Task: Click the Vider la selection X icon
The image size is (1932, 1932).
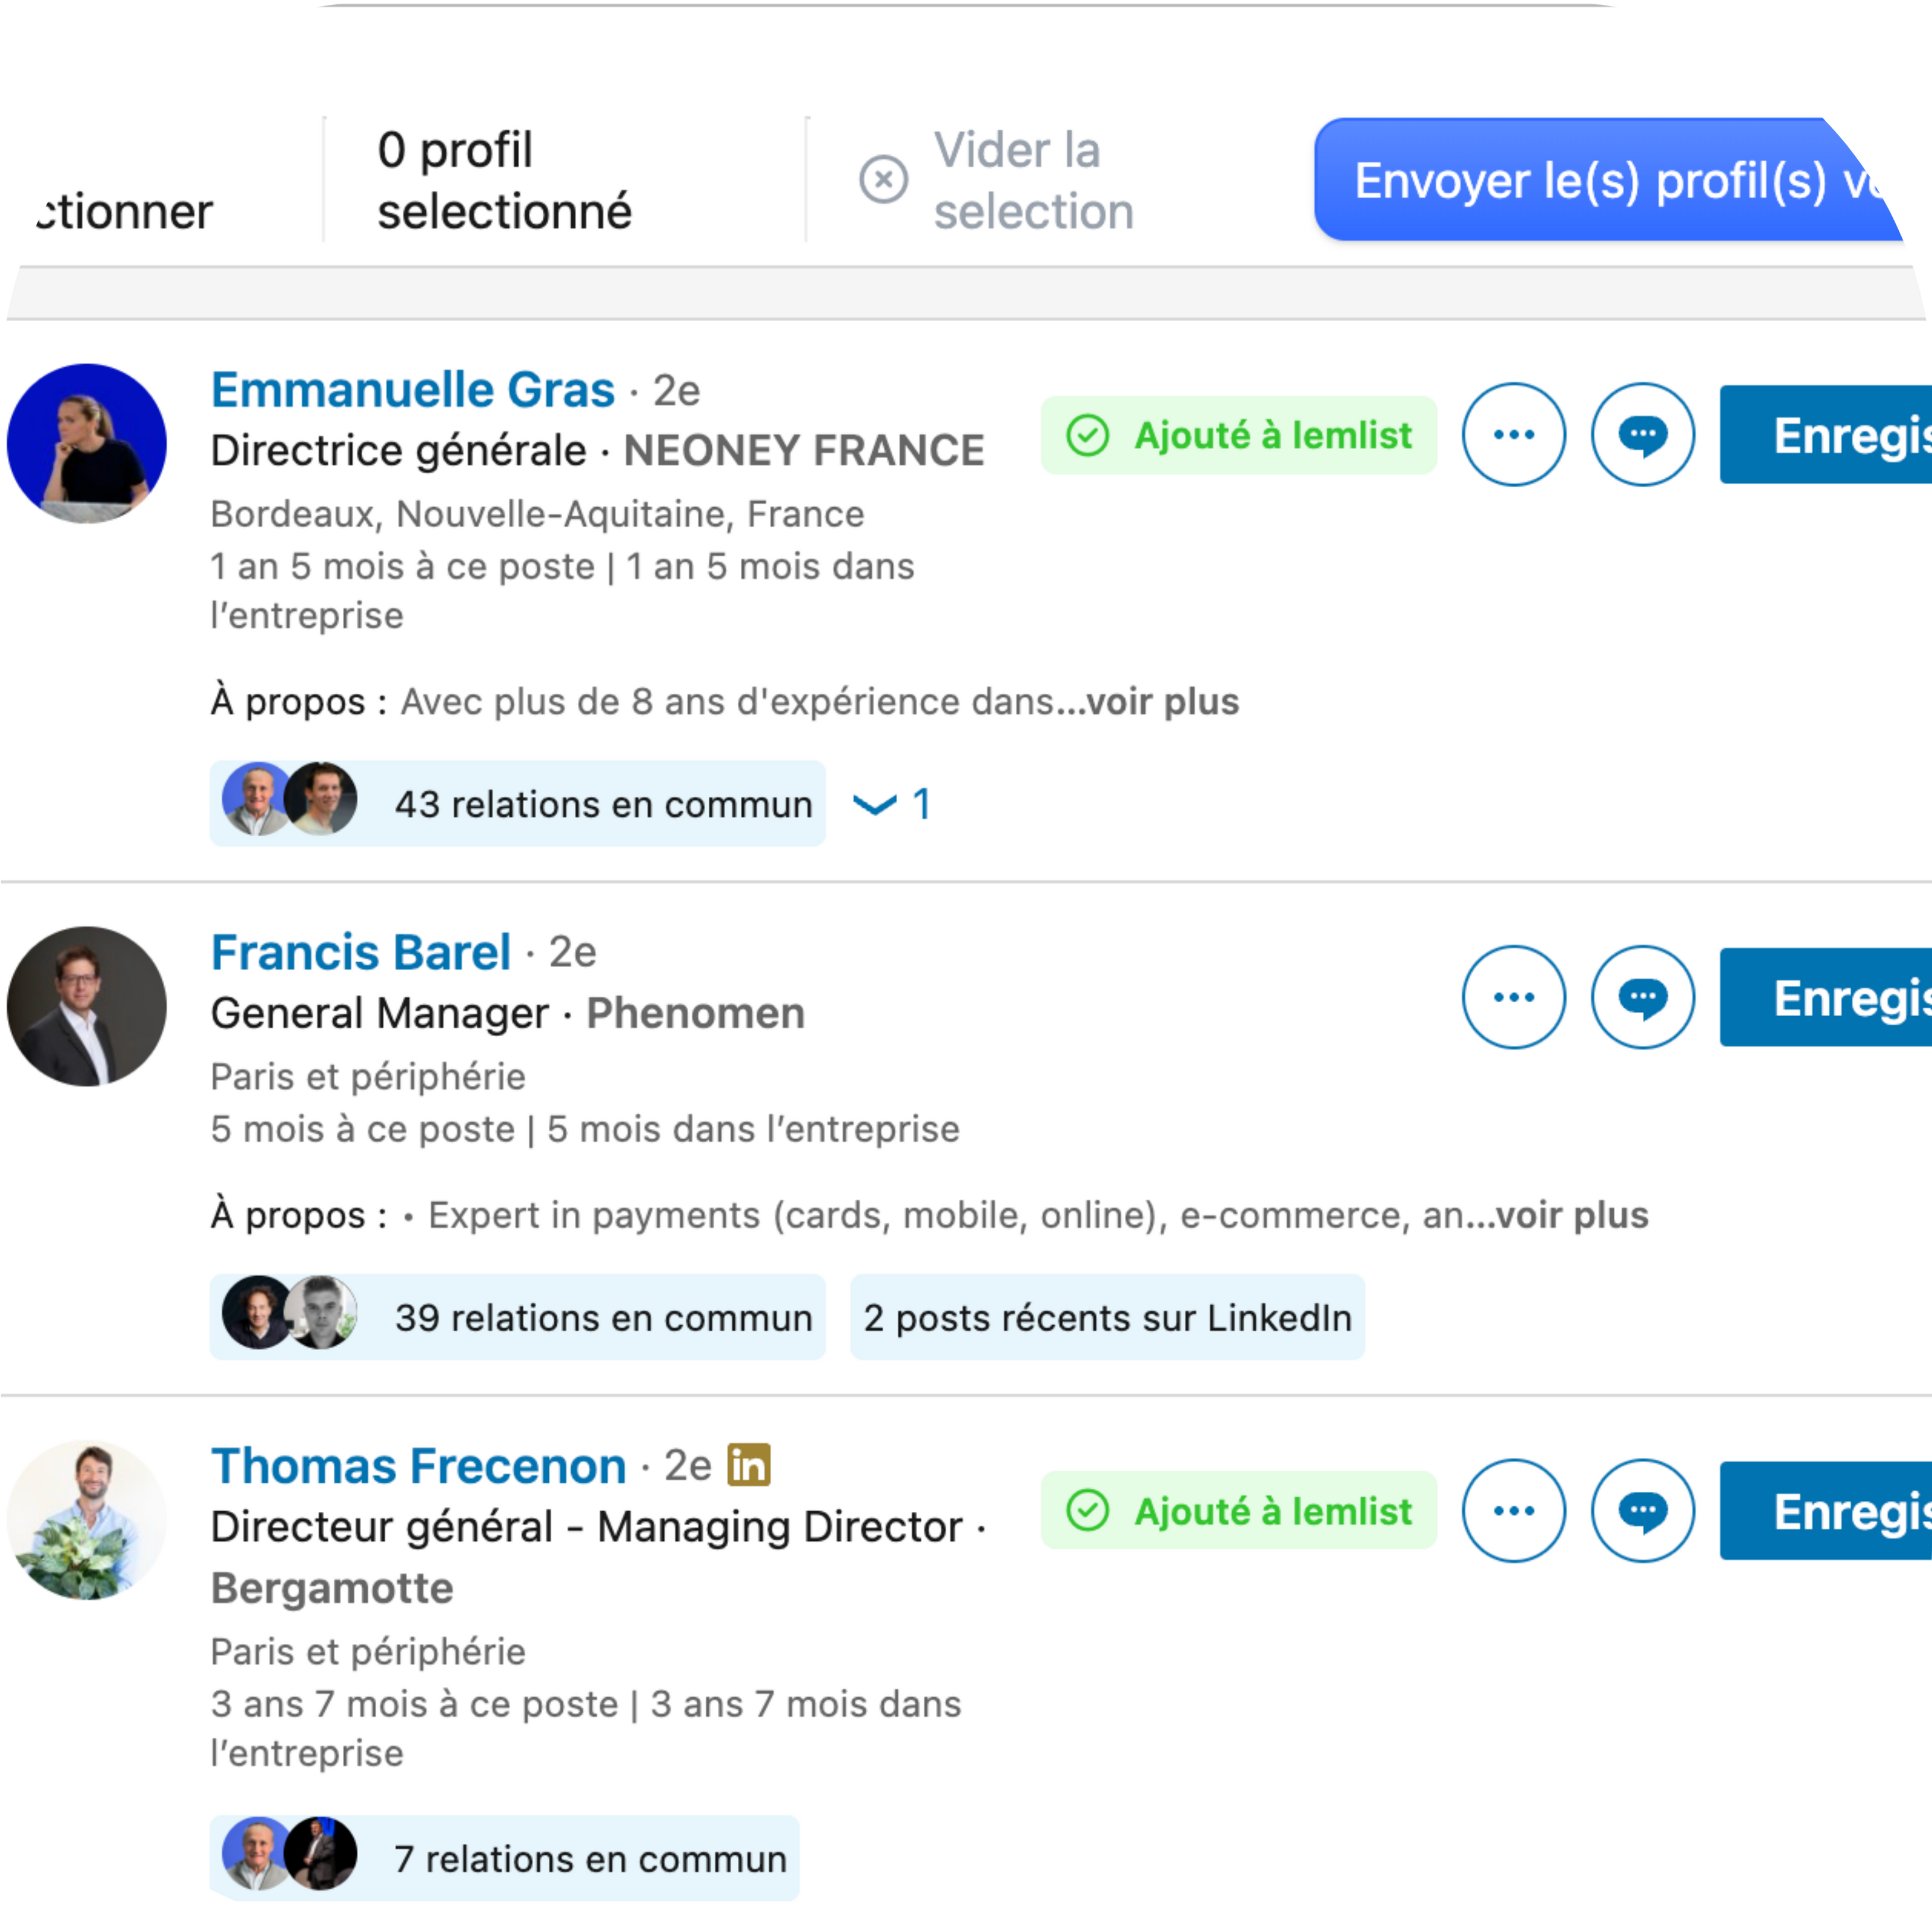Action: (883, 180)
